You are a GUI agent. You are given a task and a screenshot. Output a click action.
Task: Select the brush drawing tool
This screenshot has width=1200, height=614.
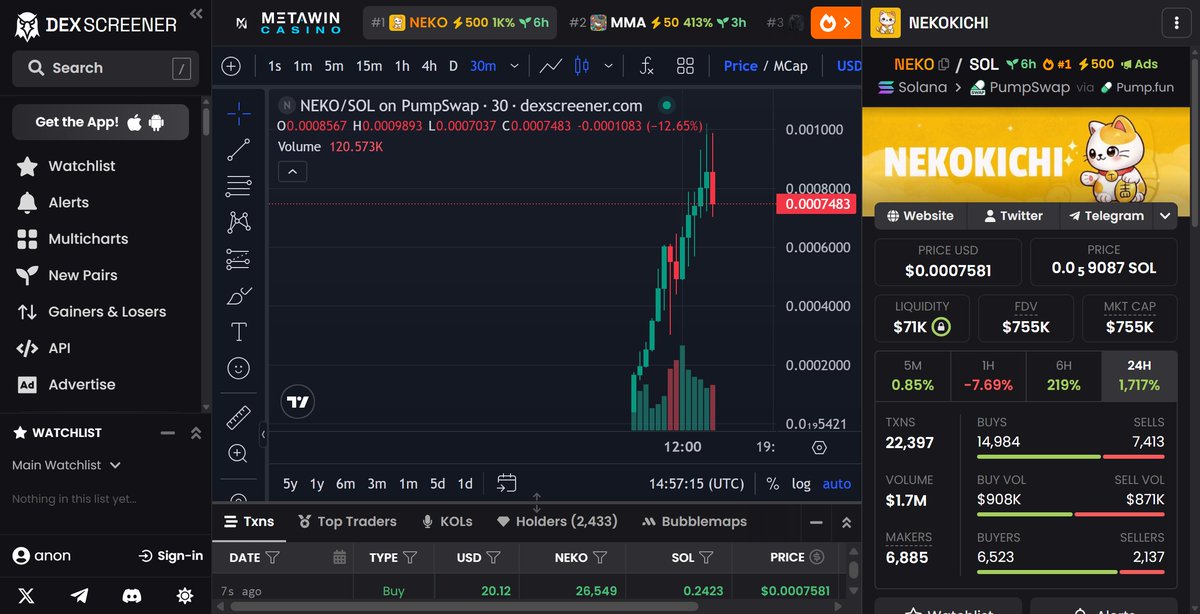(x=238, y=295)
